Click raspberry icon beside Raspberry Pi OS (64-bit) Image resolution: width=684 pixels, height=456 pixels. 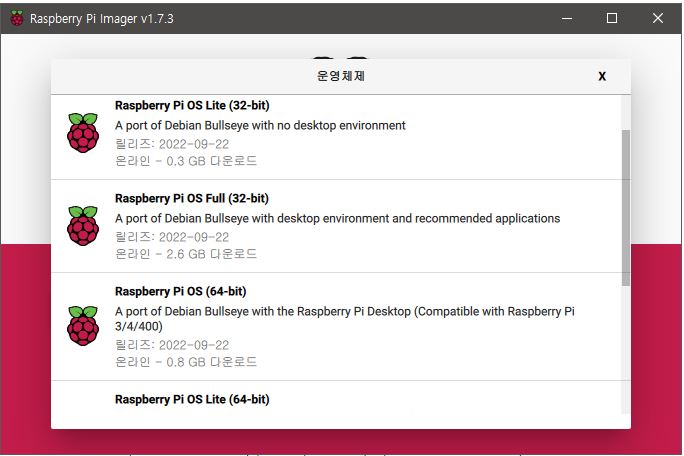83,326
